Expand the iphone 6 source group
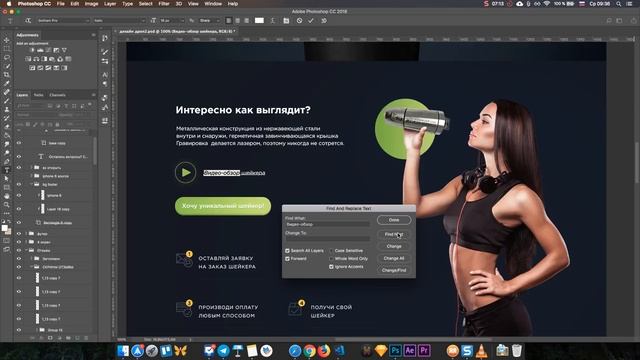Screen dimensions: 640x360 point(32,176)
